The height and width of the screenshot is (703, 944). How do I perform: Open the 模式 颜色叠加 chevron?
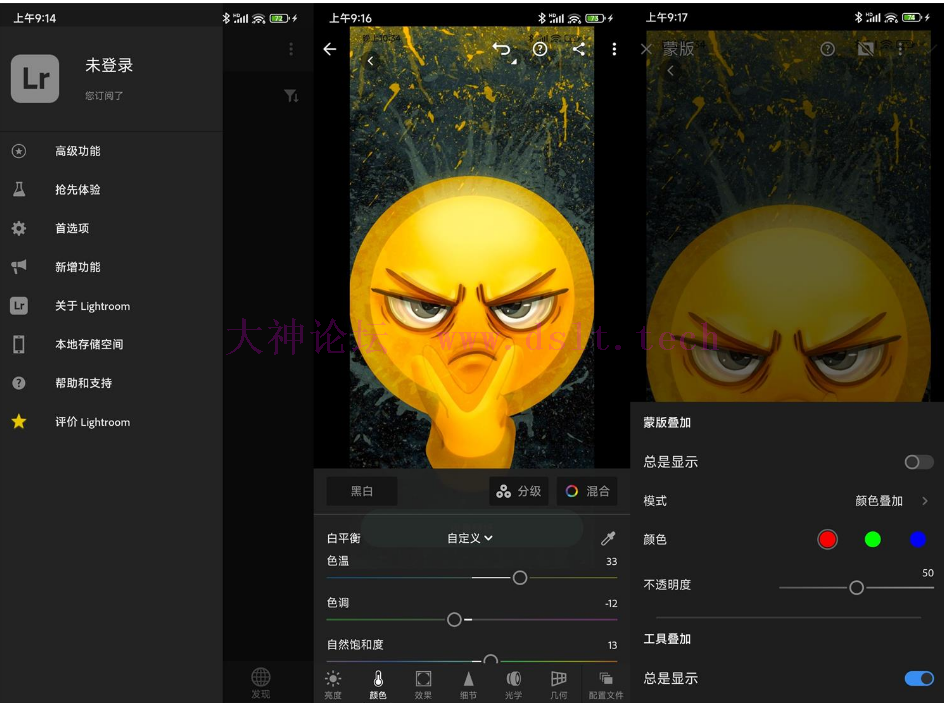[924, 501]
